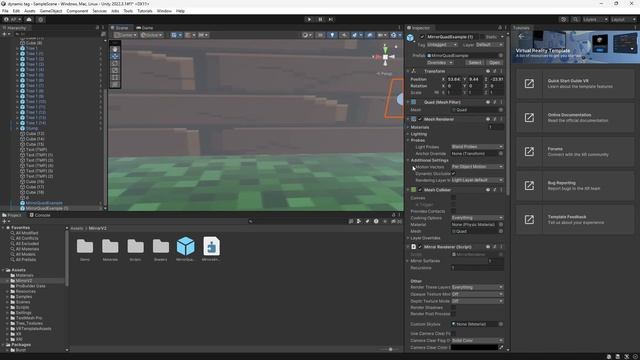Open the Tag dropdown
Image resolution: width=640 pixels, height=360 pixels.
point(442,44)
